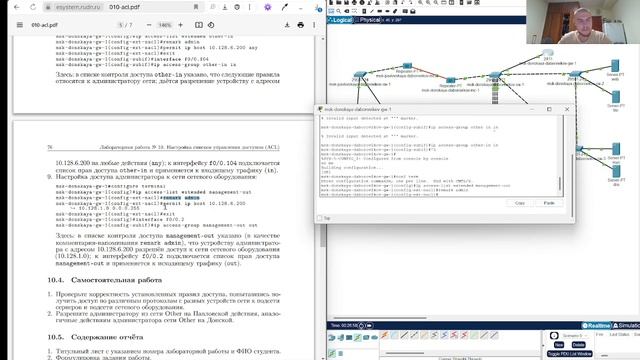This screenshot has height=360, width=640.
Task: Select End Devices category icon
Action: click(x=340, y=338)
